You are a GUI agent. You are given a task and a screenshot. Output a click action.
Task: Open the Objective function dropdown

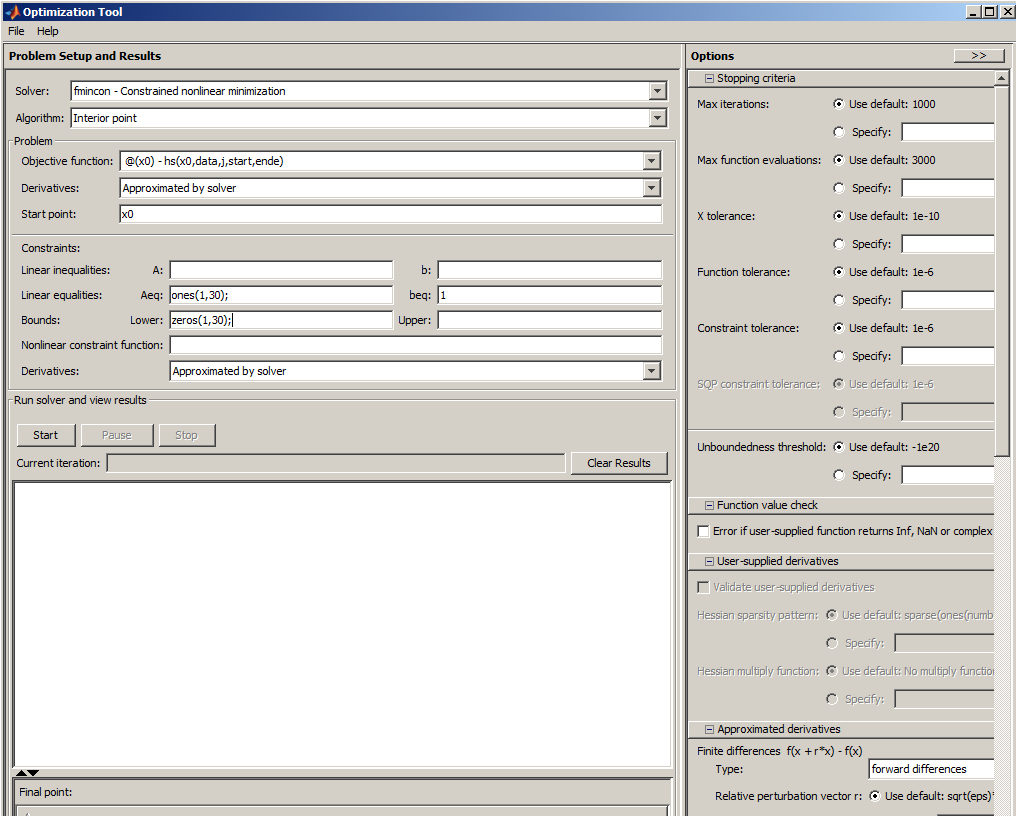click(651, 161)
